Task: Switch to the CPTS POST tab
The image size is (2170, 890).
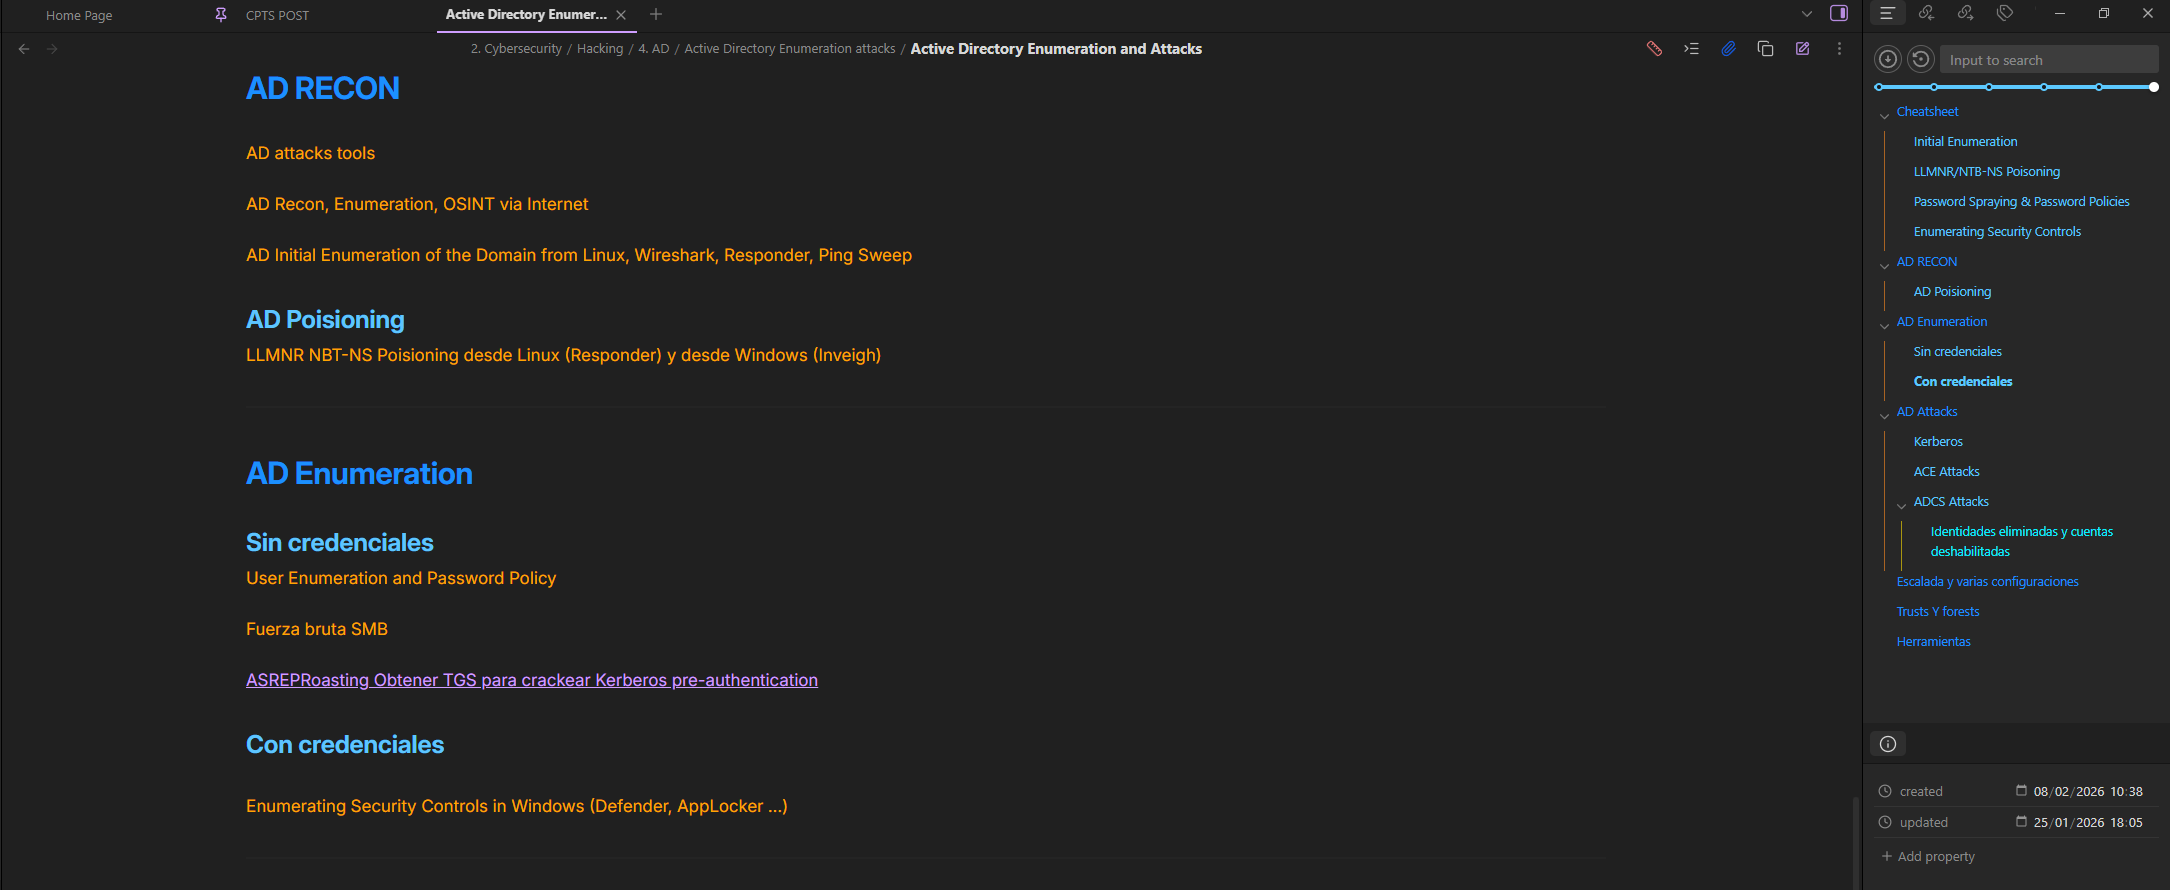Action: [278, 15]
